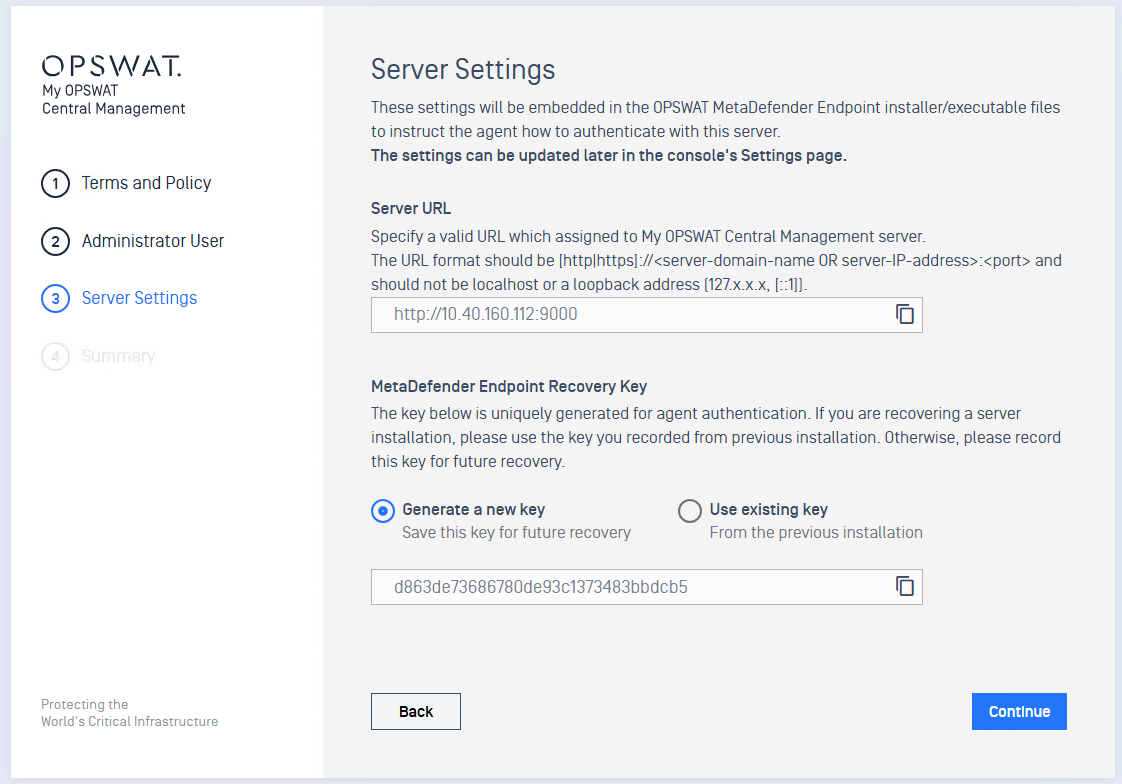The image size is (1122, 784).
Task: Click the Server URL section label
Action: [x=411, y=208]
